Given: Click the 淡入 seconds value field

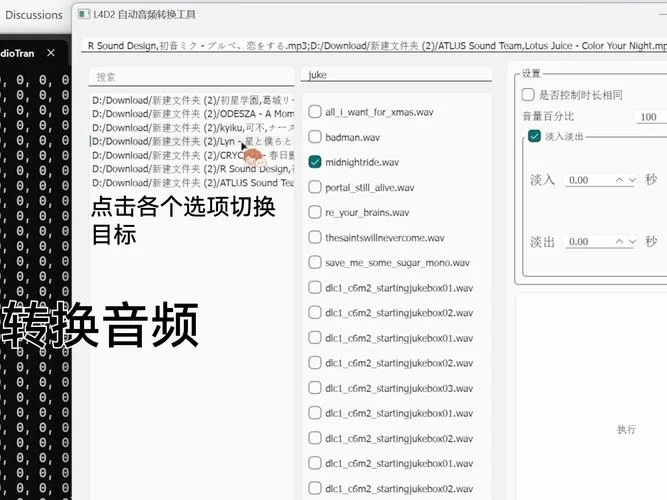Looking at the screenshot, I should (x=588, y=180).
